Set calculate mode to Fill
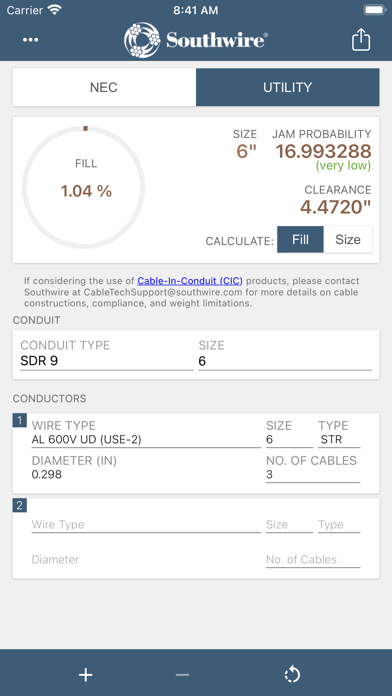 point(301,240)
